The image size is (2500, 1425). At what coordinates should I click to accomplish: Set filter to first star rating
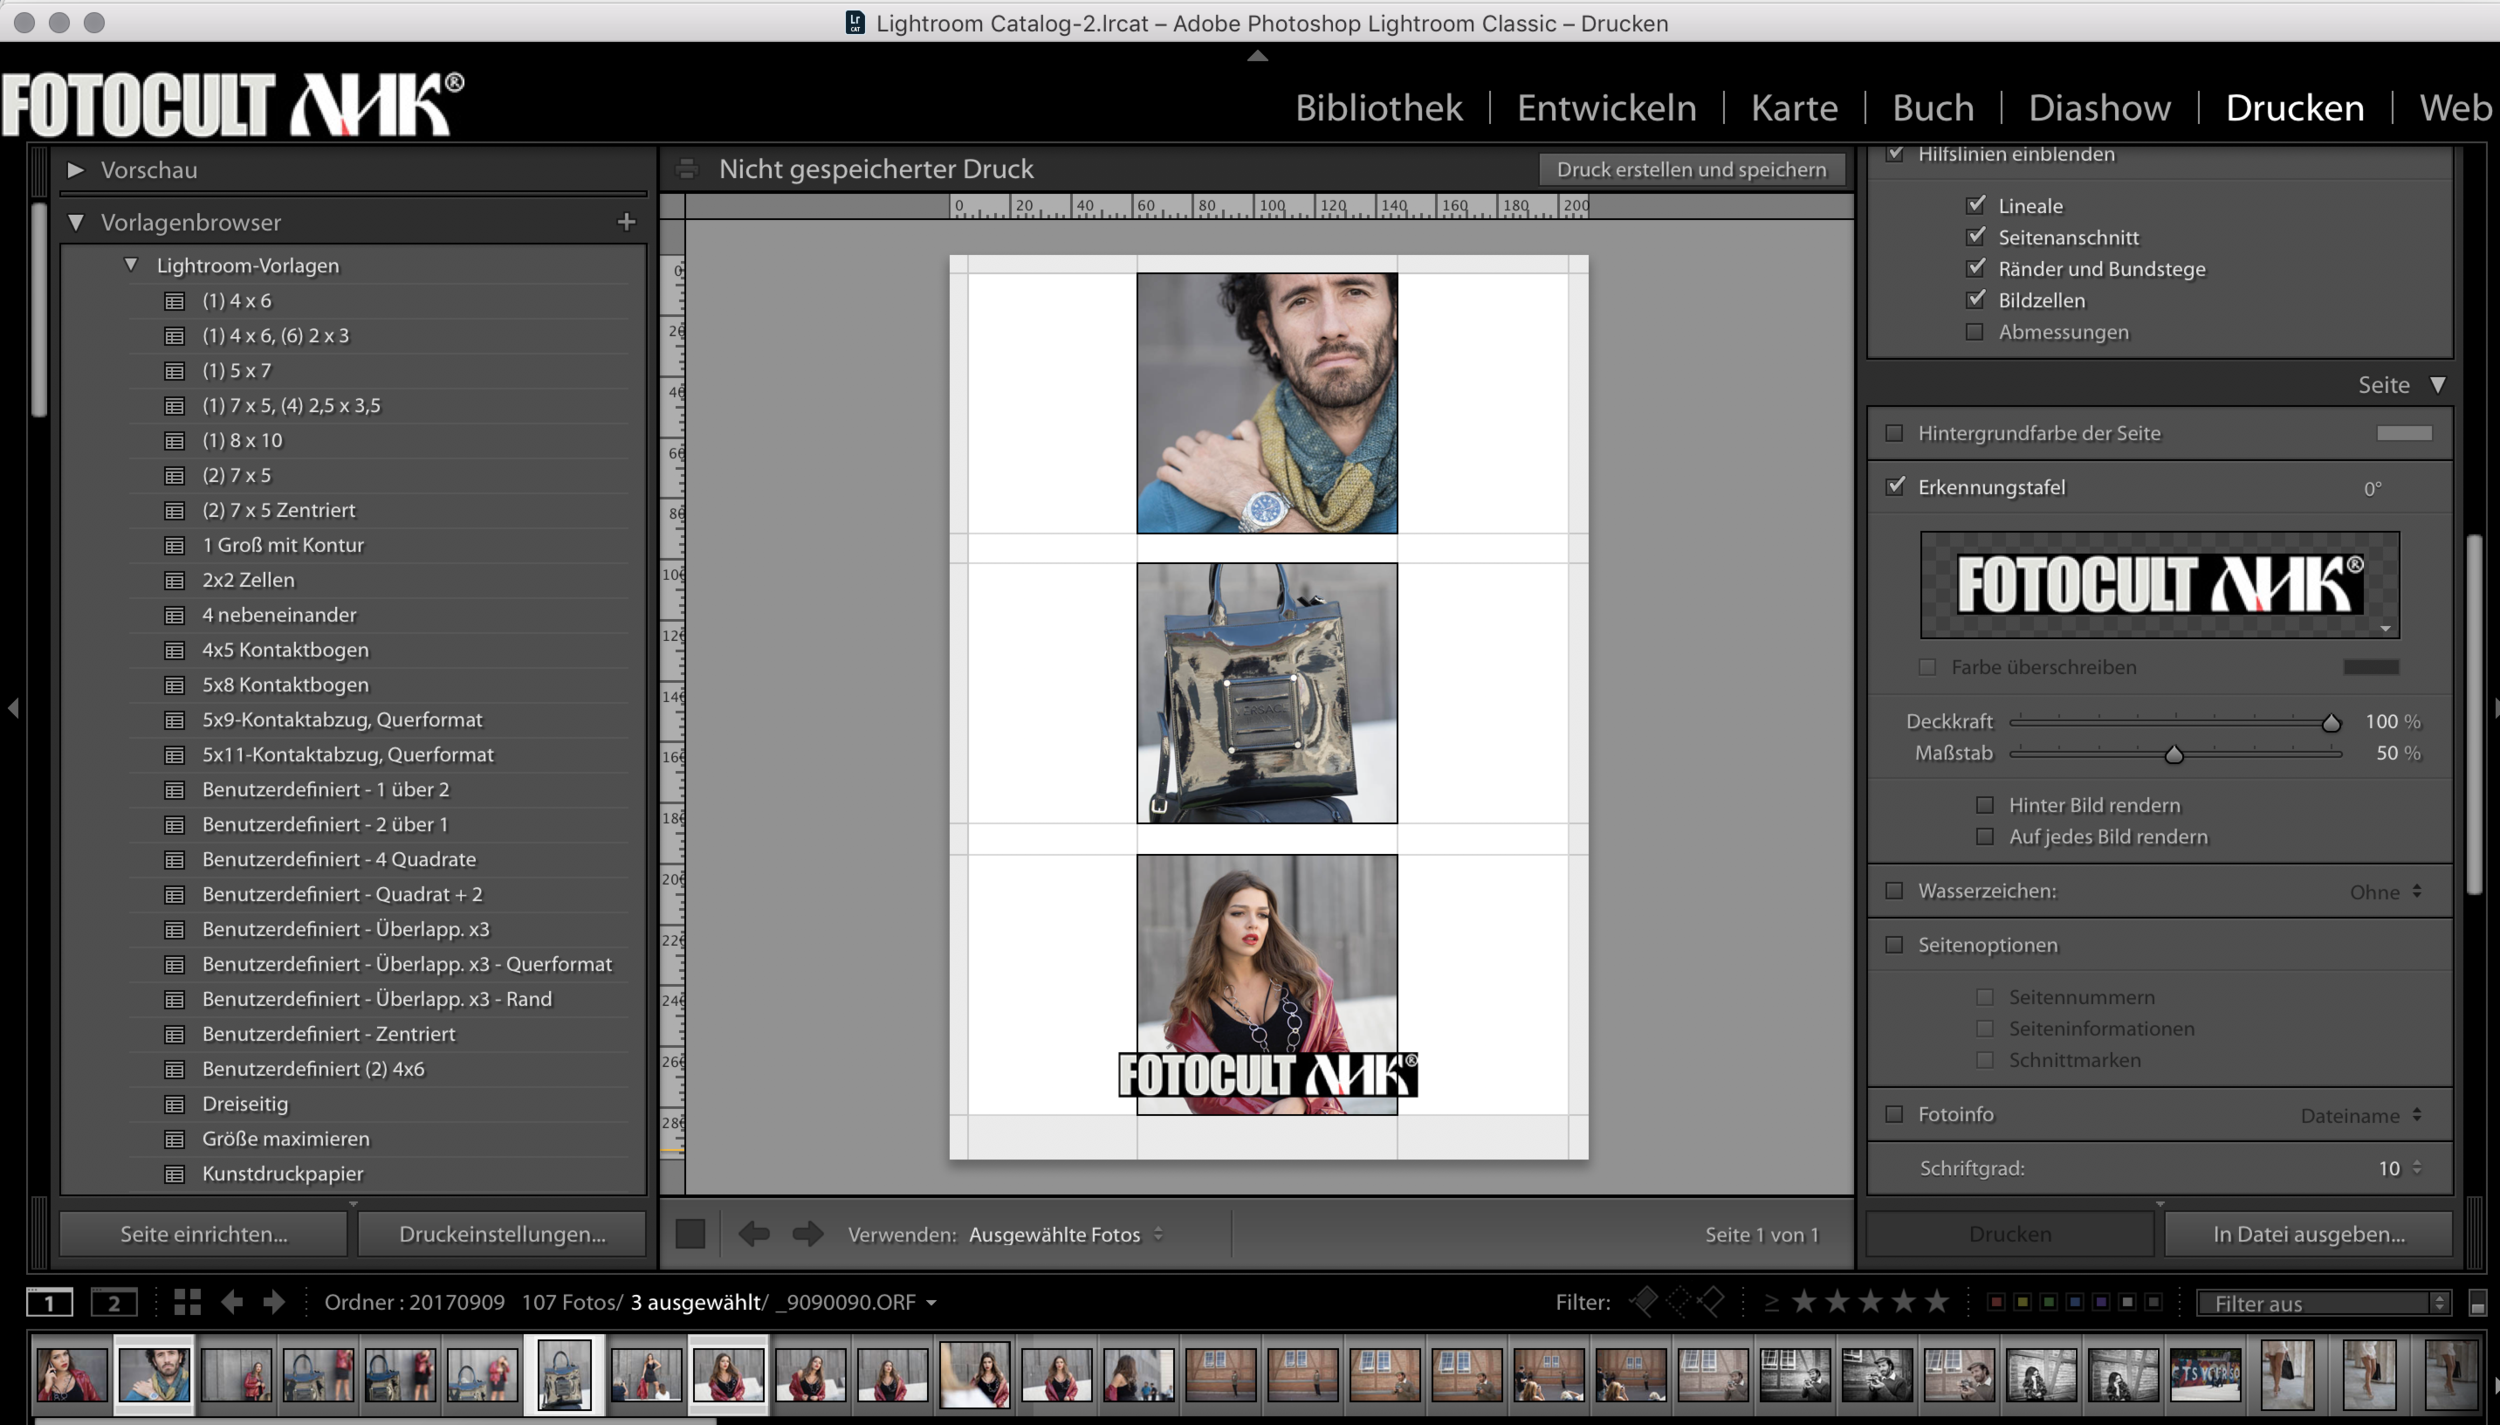coord(1804,1302)
